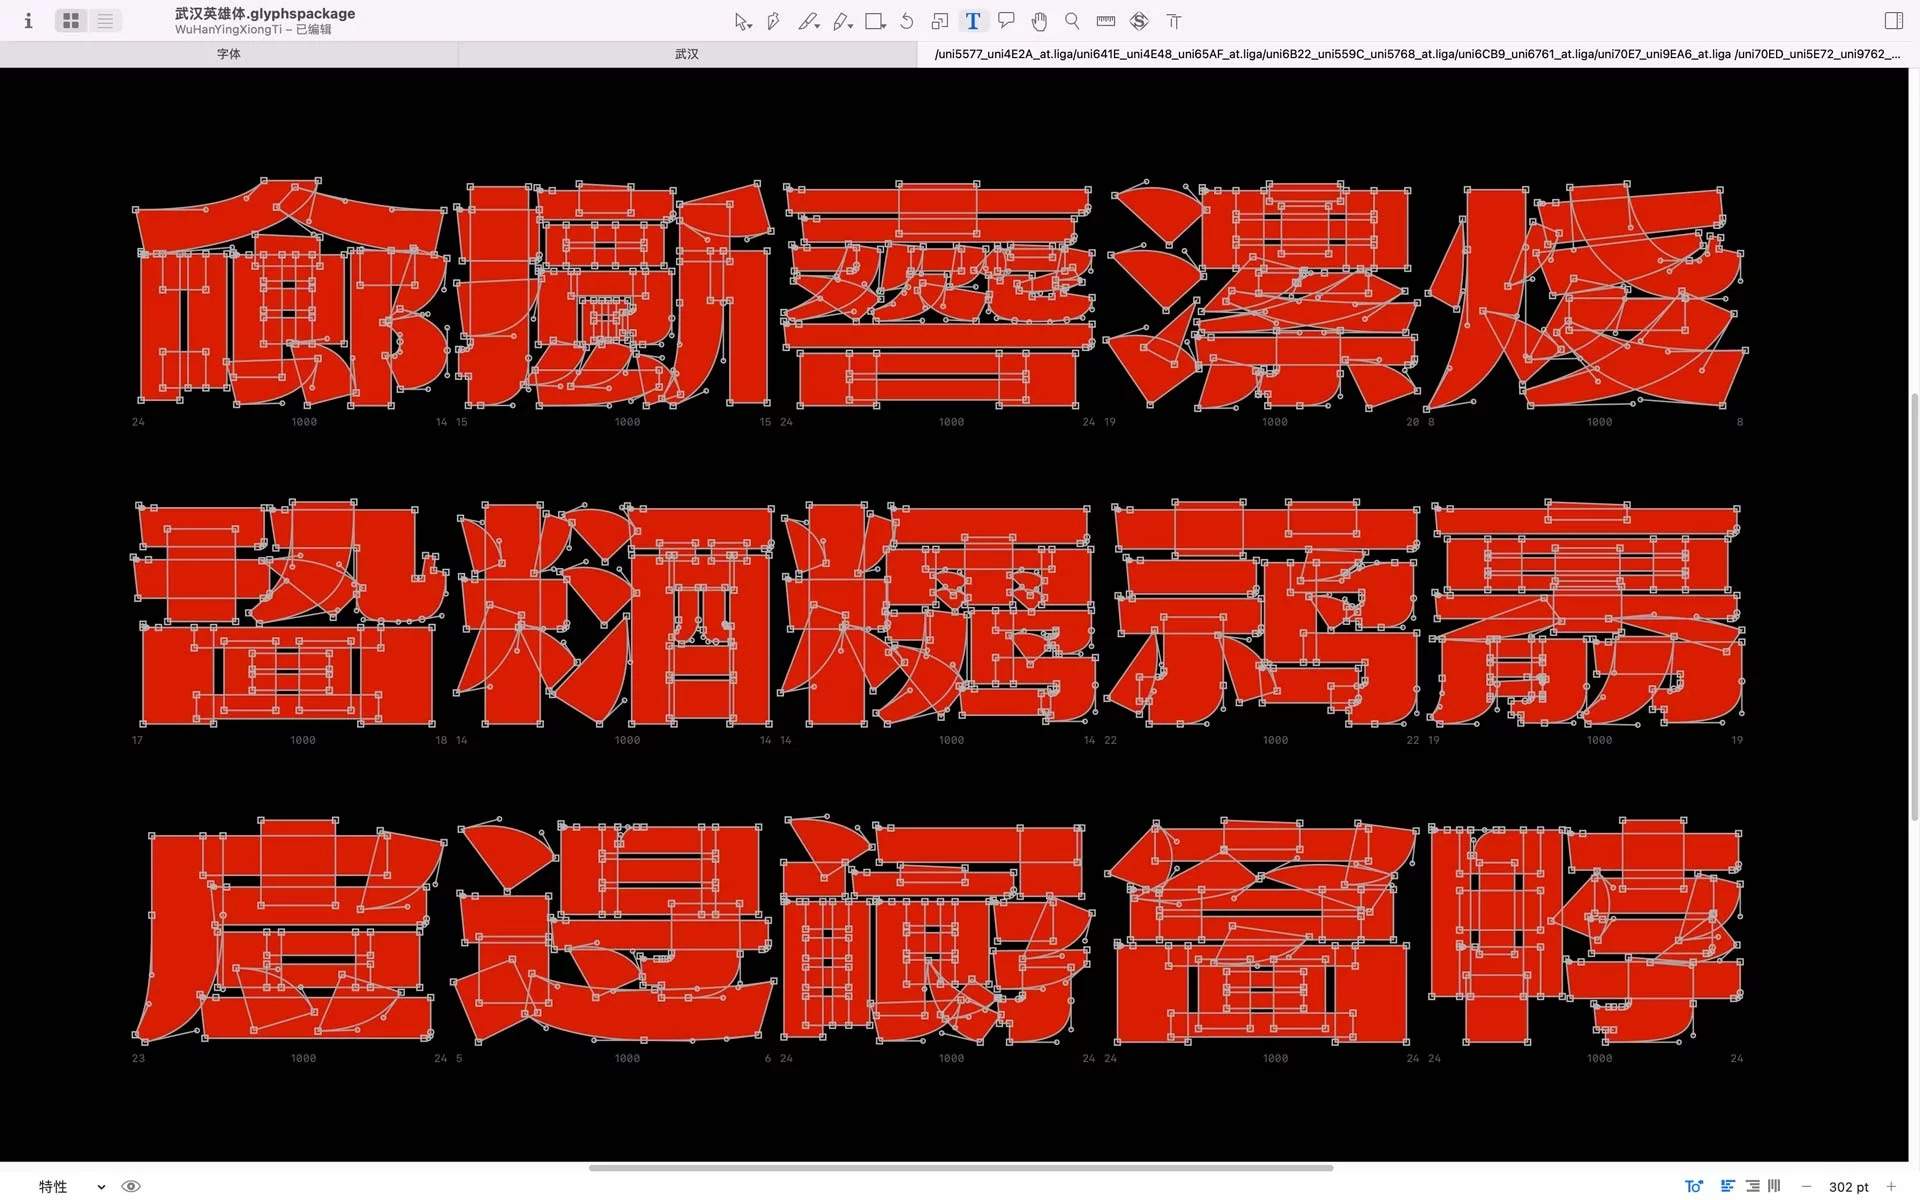Click the 302 pt zoom field
1920x1200 pixels.
click(1848, 1187)
